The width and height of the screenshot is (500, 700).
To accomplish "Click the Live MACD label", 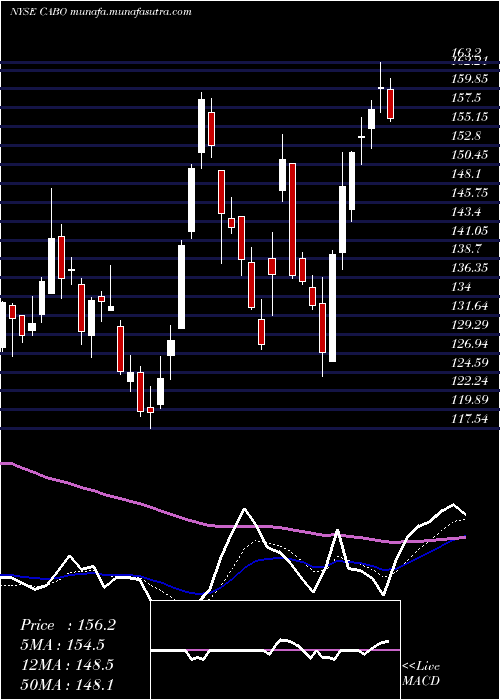I will (421, 674).
